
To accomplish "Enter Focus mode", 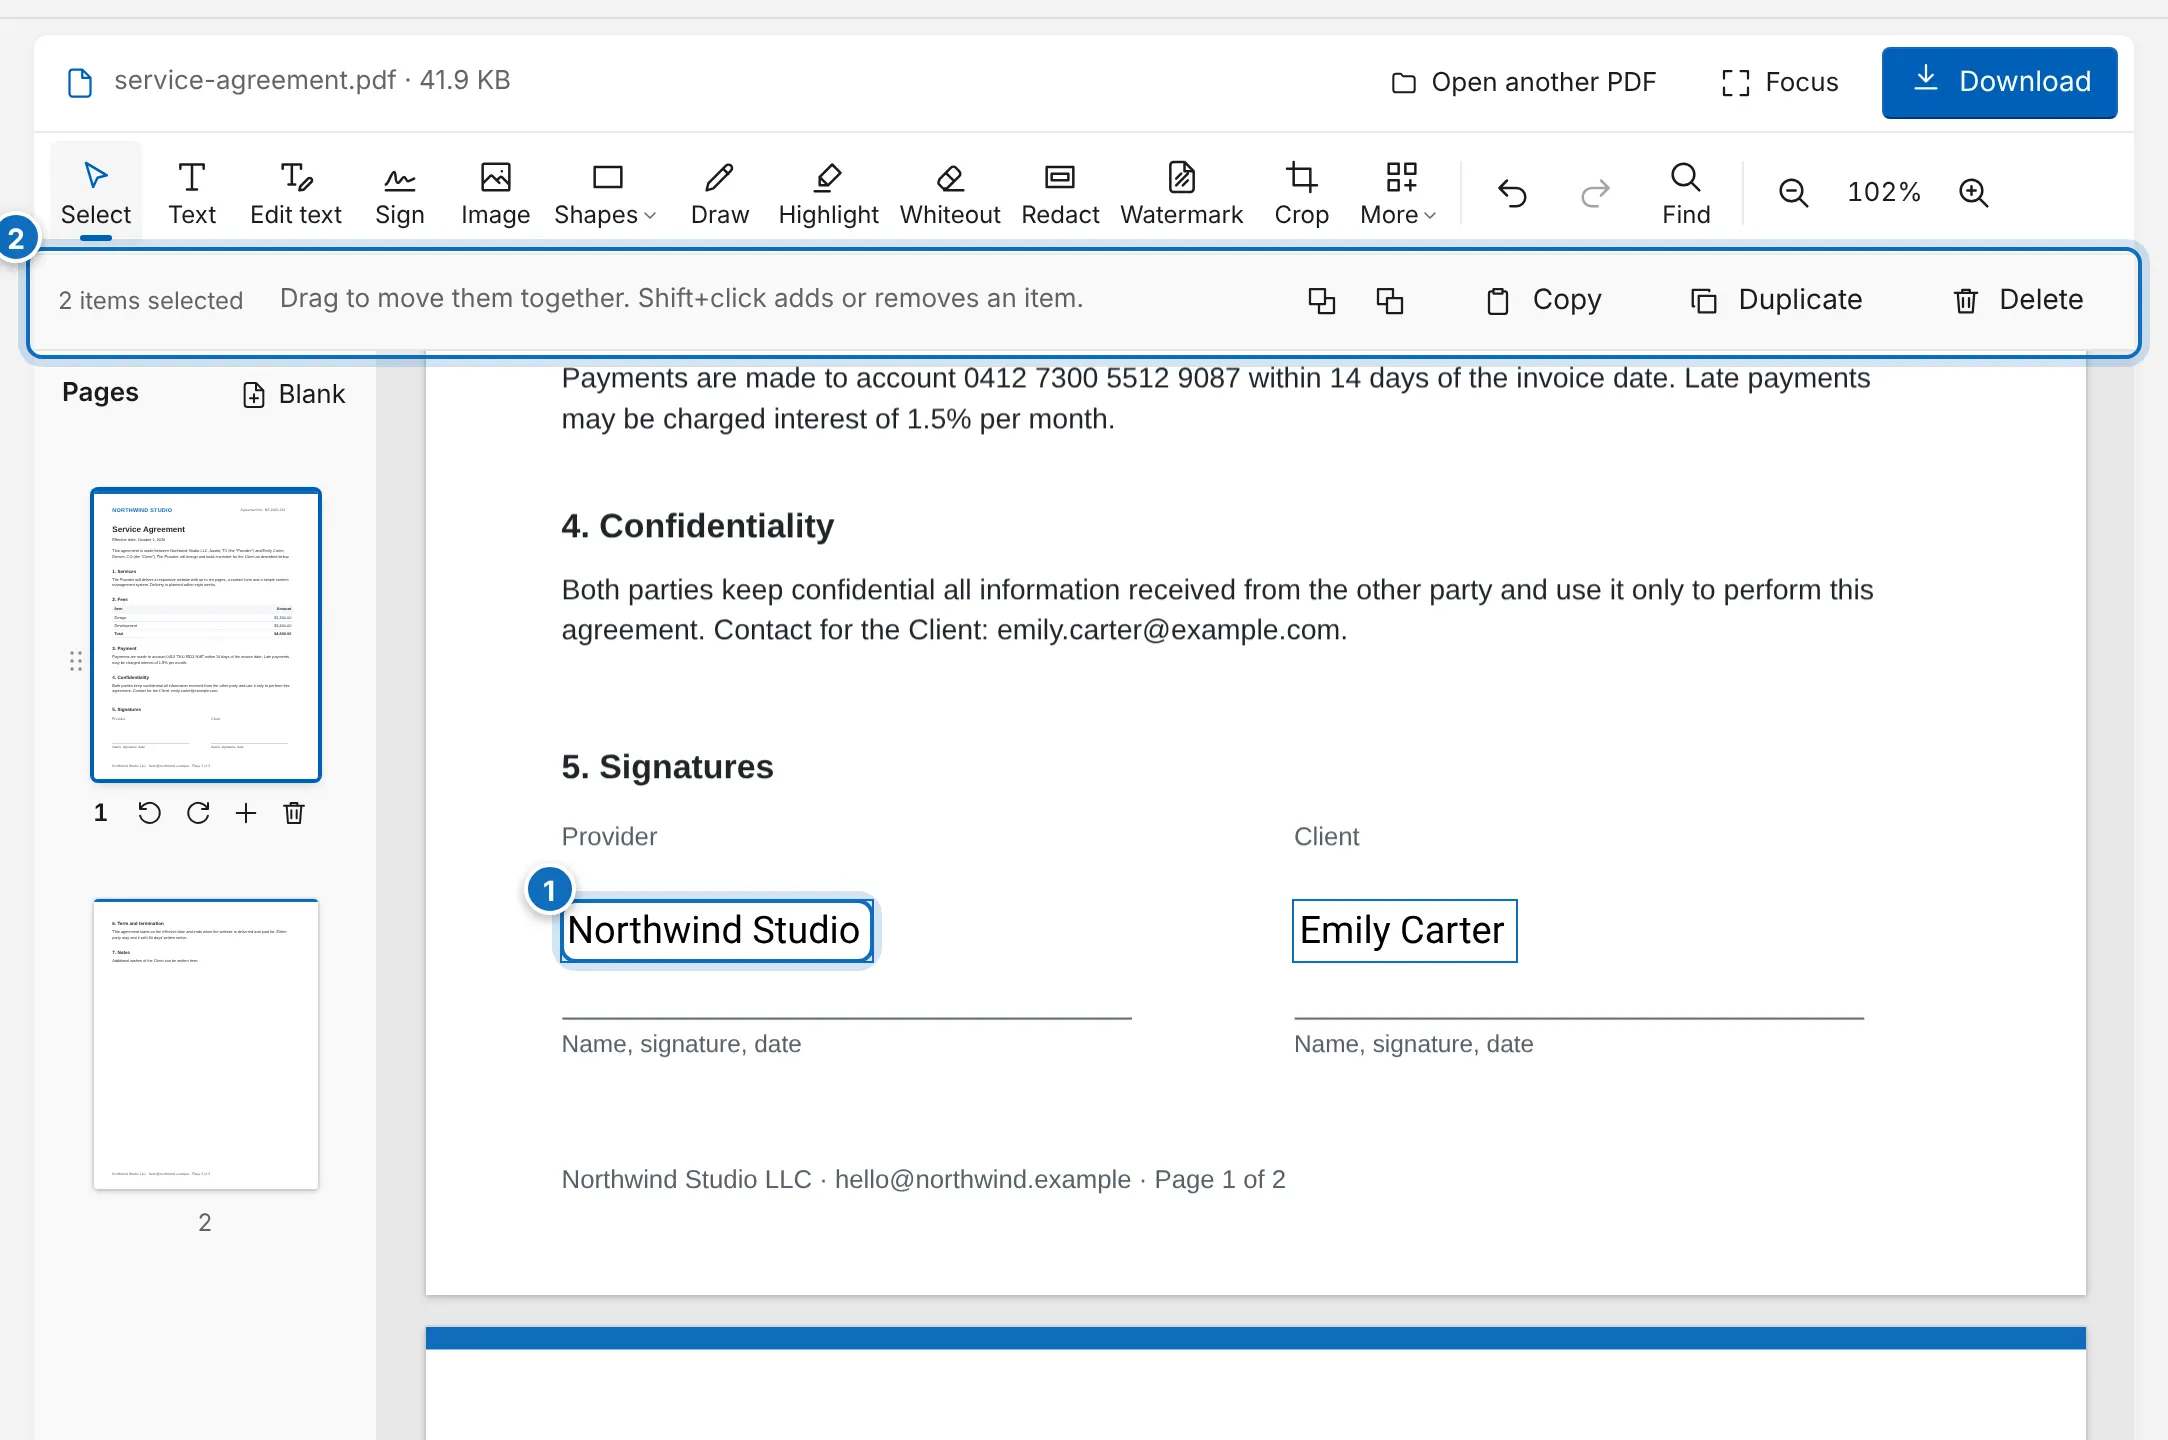I will (x=1780, y=82).
